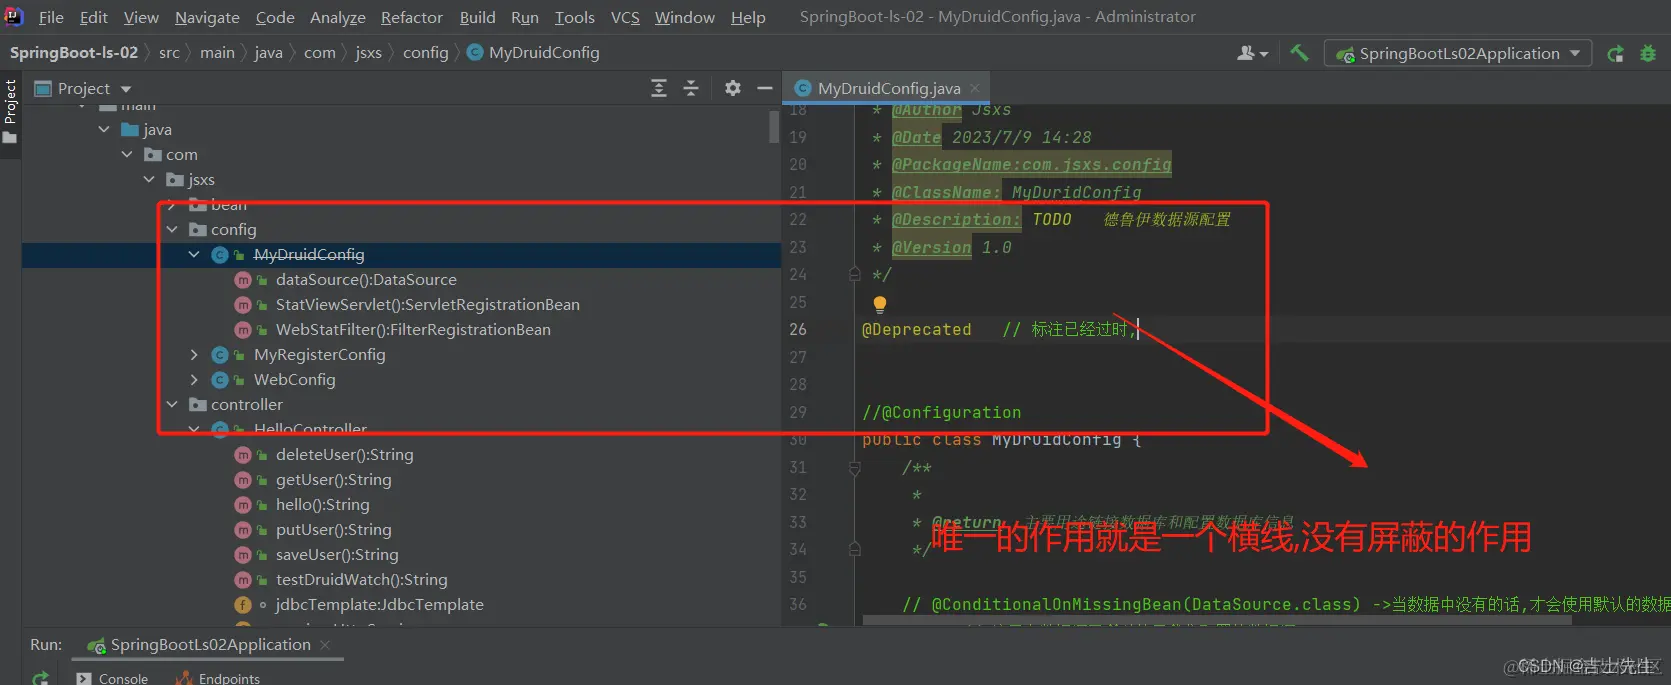The height and width of the screenshot is (685, 1671).
Task: Click the Debug bug icon in toolbar
Action: pos(1648,54)
